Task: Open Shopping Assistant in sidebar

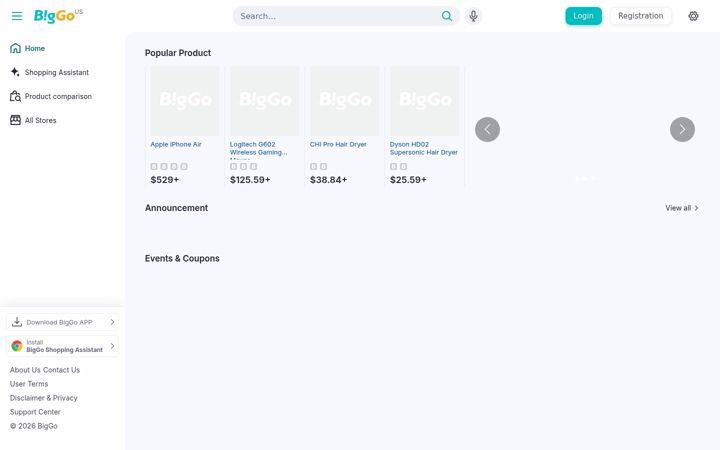Action: click(x=56, y=72)
